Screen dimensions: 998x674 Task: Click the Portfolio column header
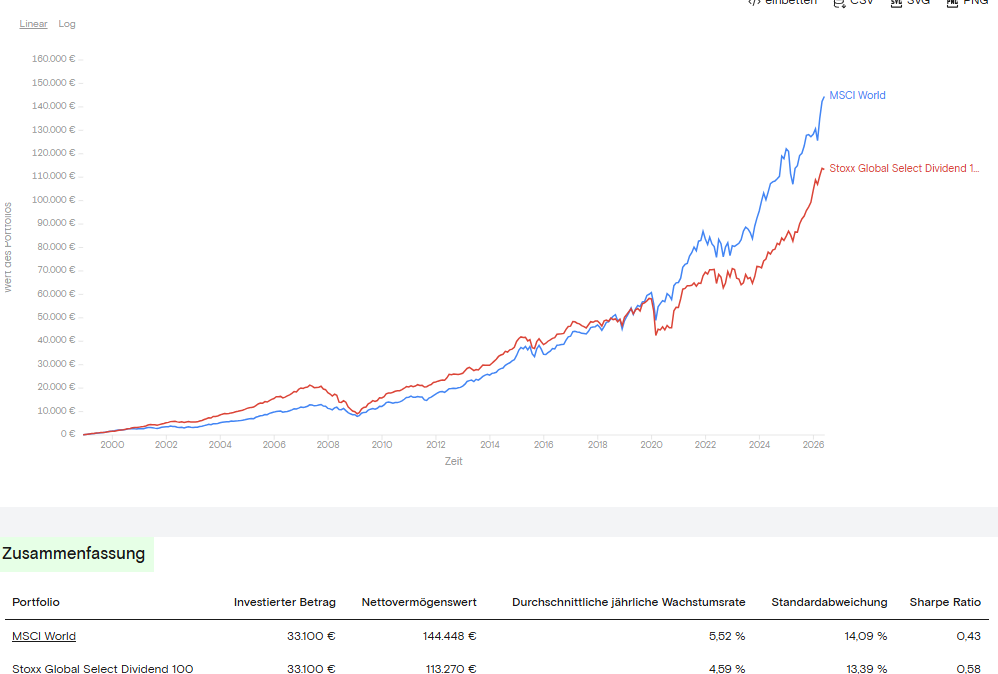tap(36, 602)
